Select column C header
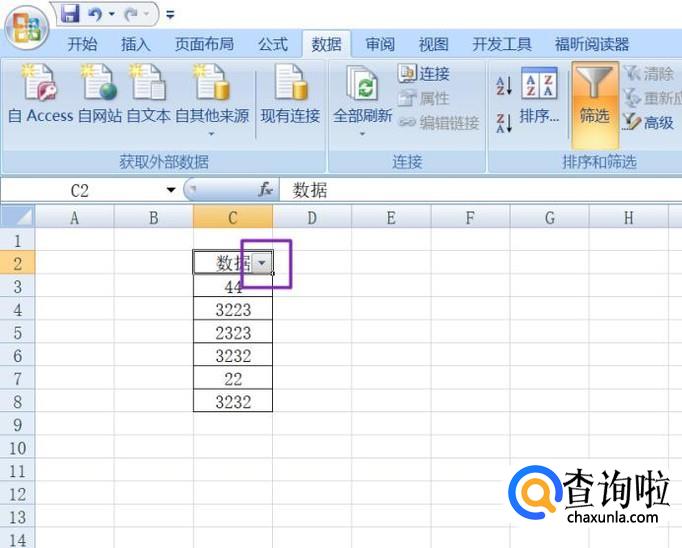 (x=233, y=217)
